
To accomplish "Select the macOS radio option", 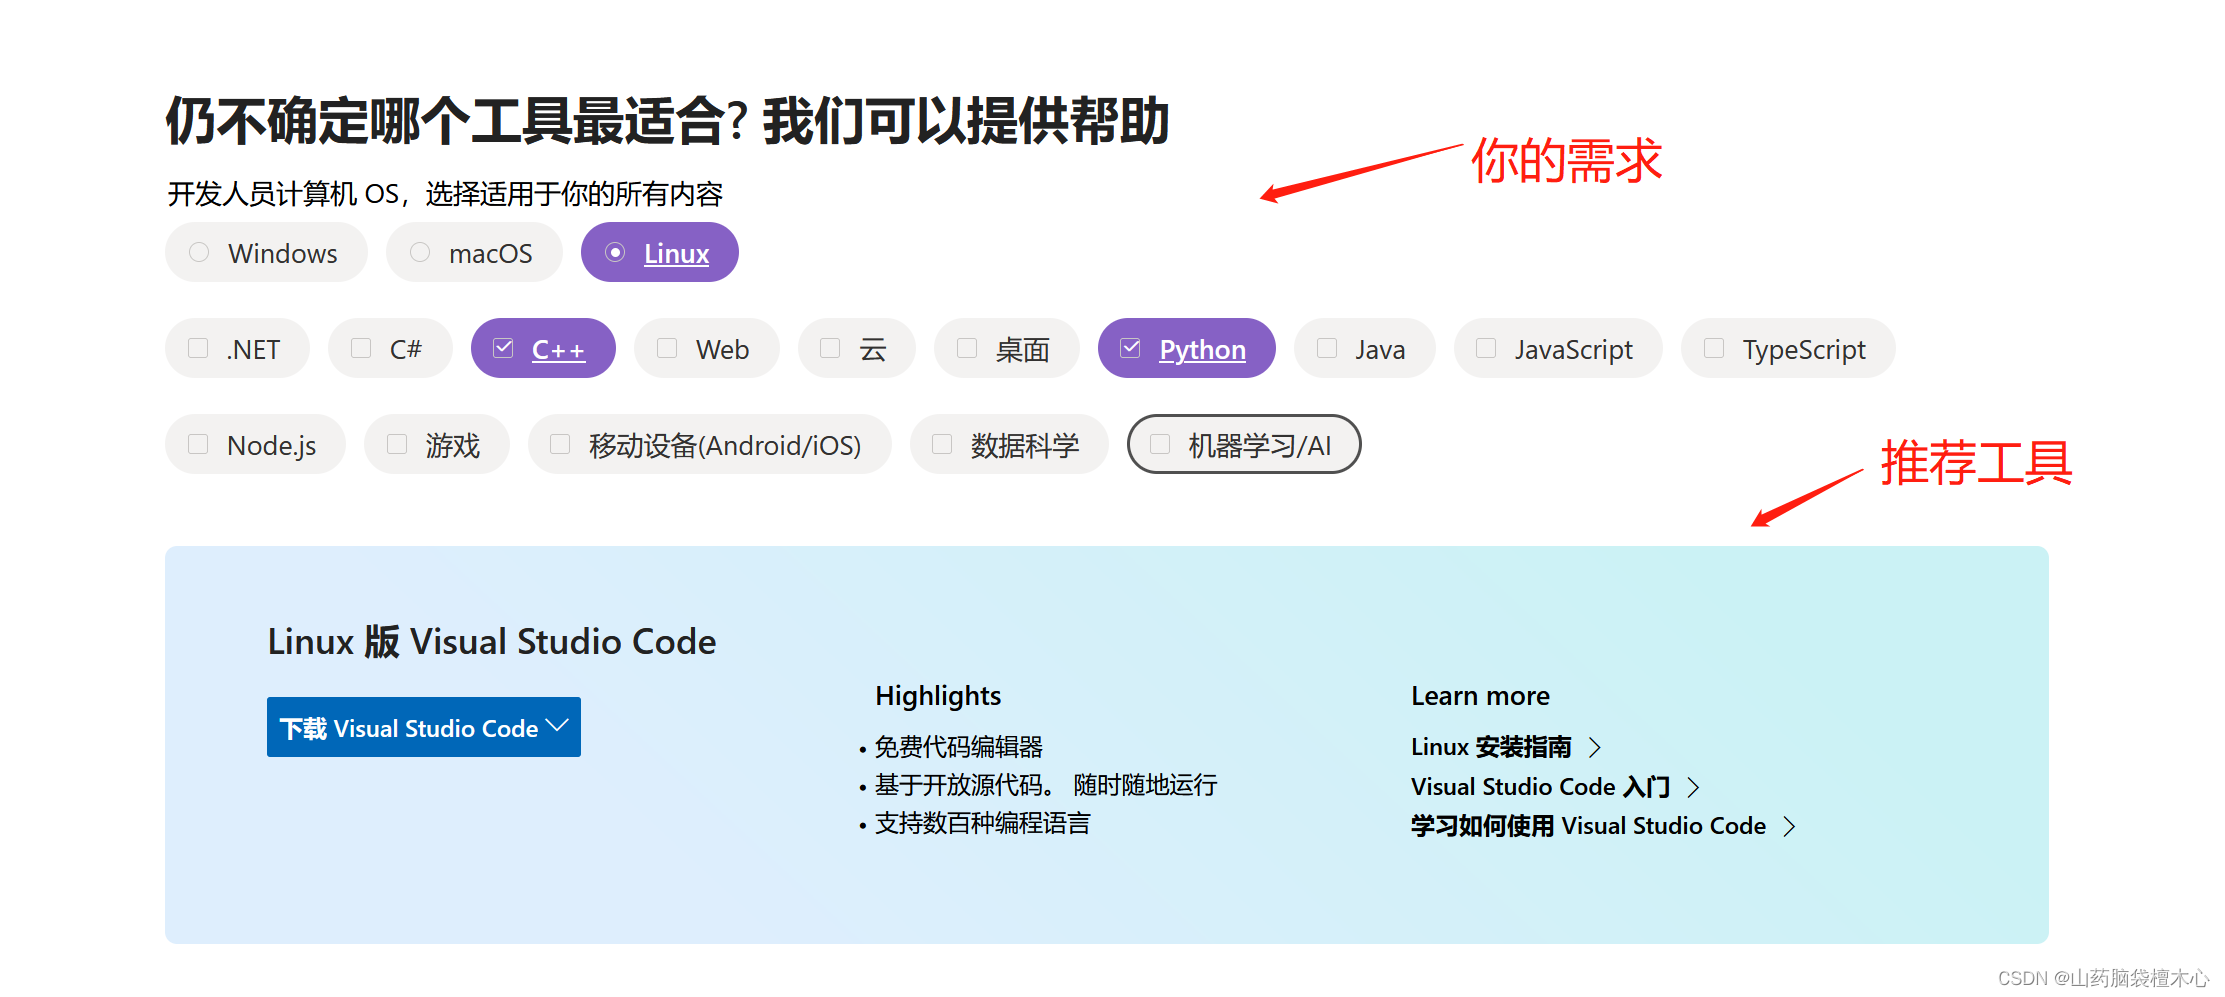I will tap(474, 253).
